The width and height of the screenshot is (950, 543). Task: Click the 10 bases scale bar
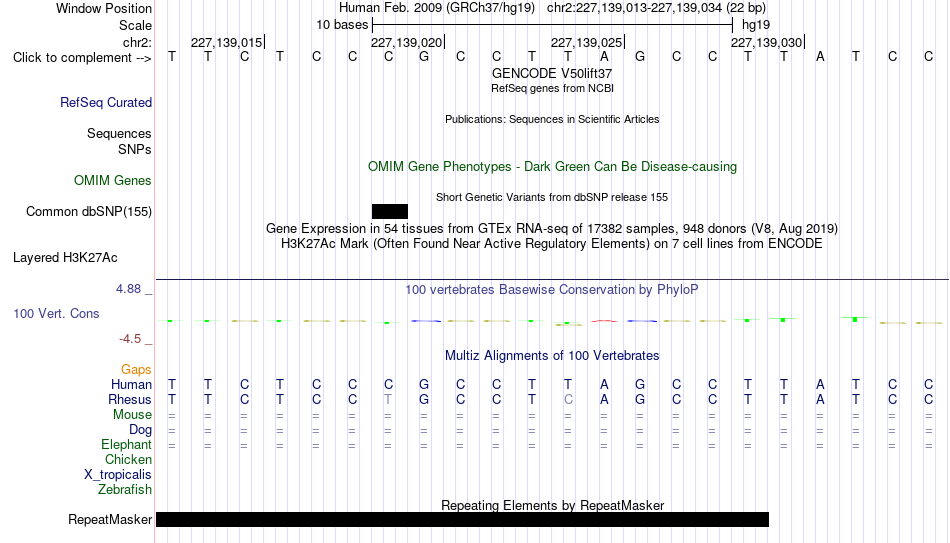pos(552,25)
